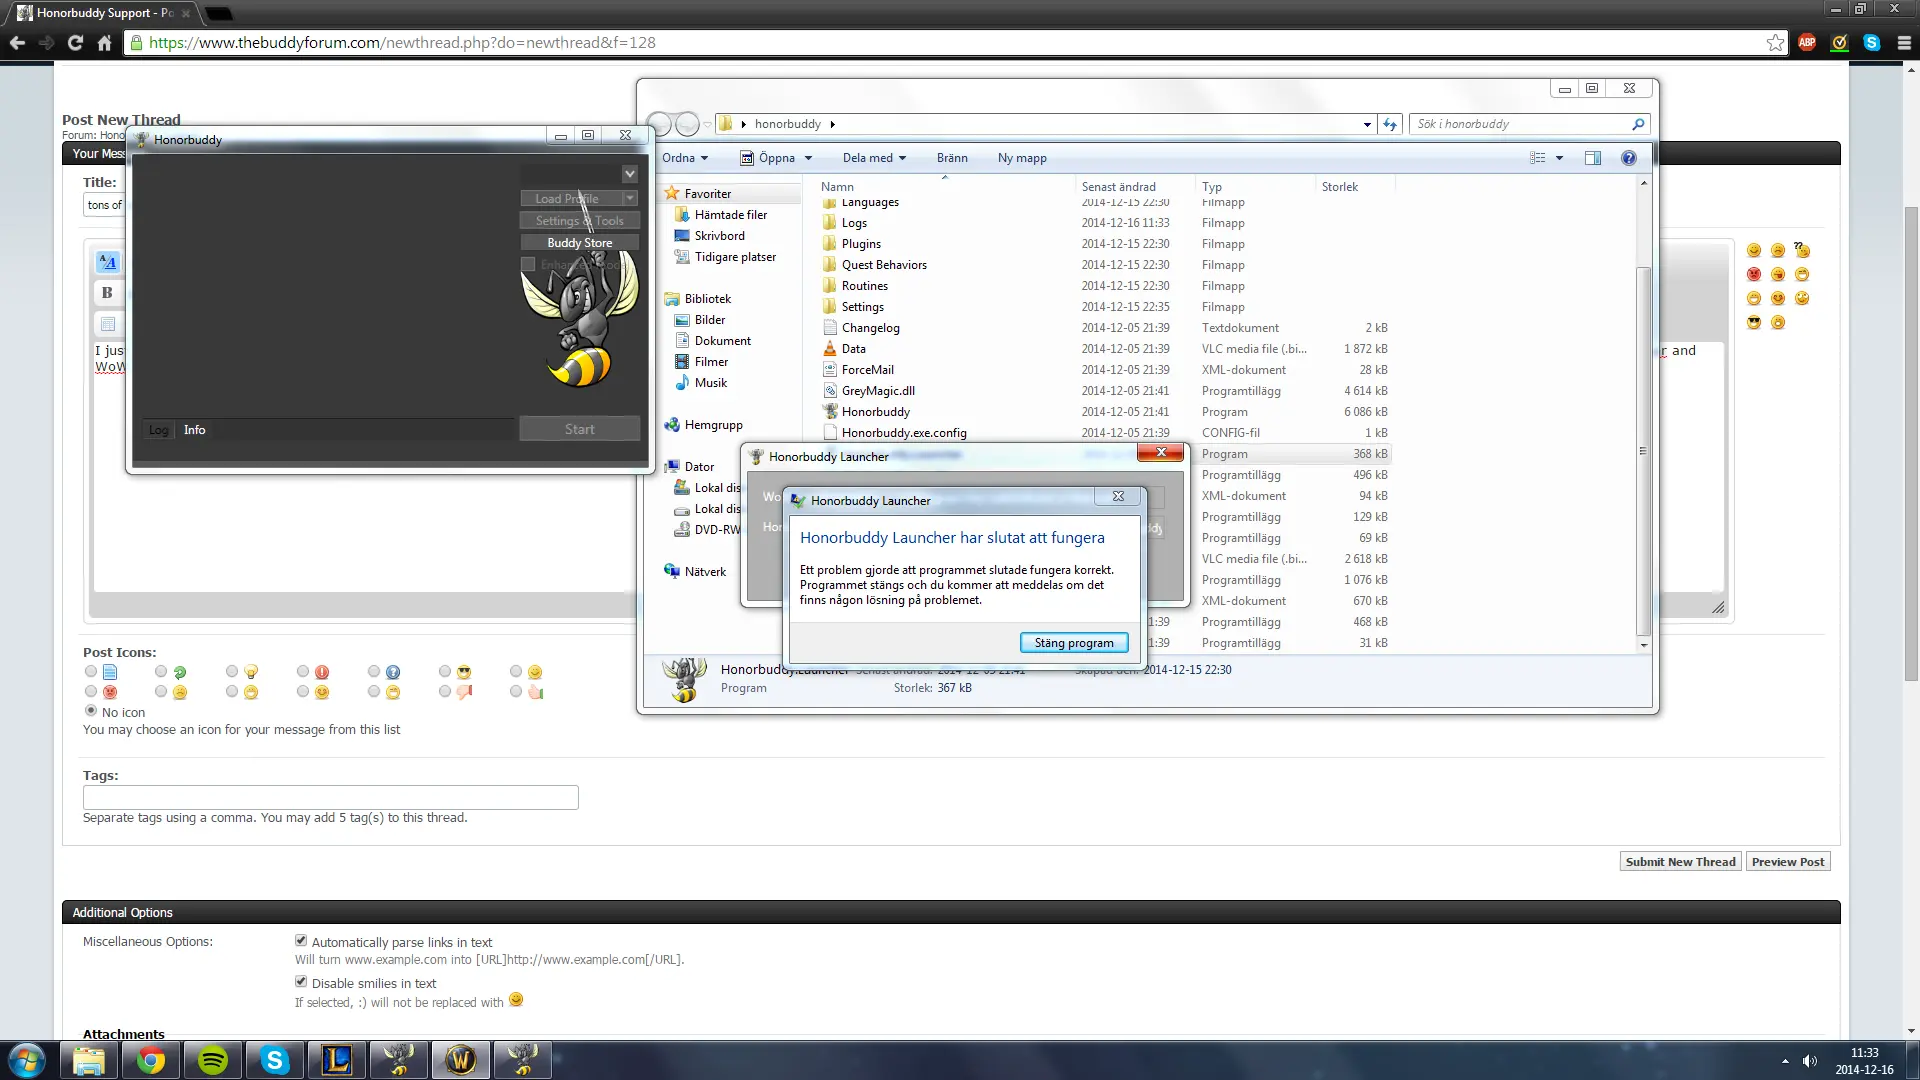
Task: Switch to the Log tab in Honorbuddy
Action: (158, 430)
